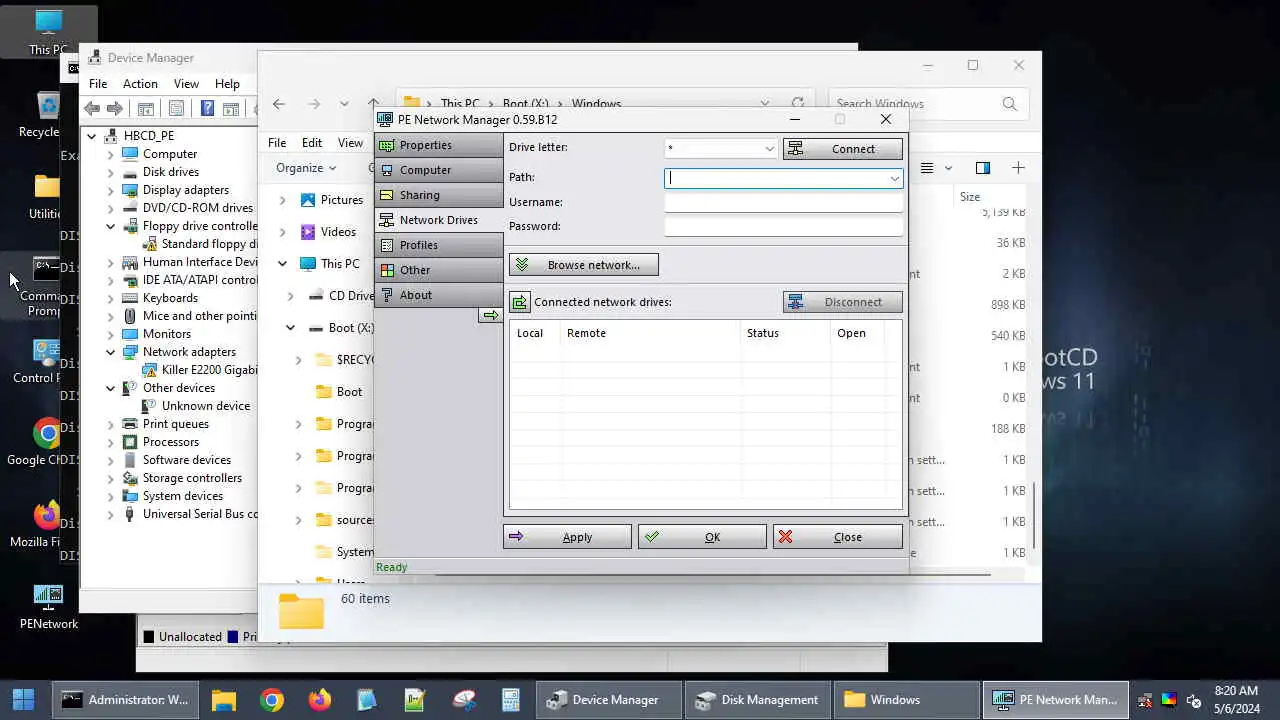
Task: Click Device Manager blue Help icon
Action: pos(207,109)
